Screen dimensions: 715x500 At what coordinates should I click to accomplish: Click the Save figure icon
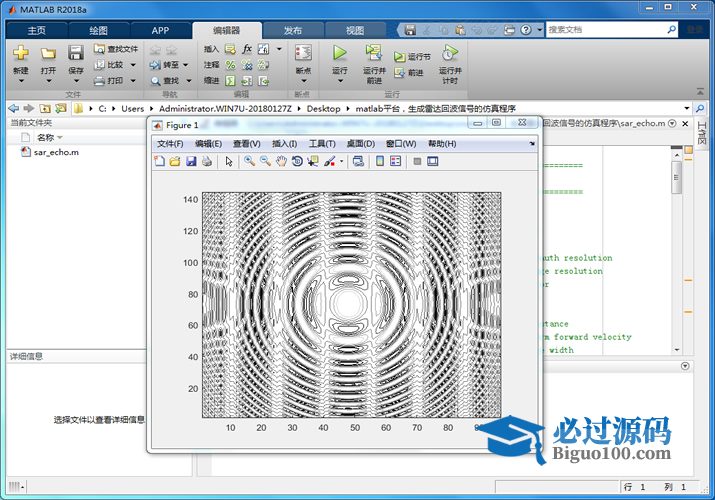(191, 161)
